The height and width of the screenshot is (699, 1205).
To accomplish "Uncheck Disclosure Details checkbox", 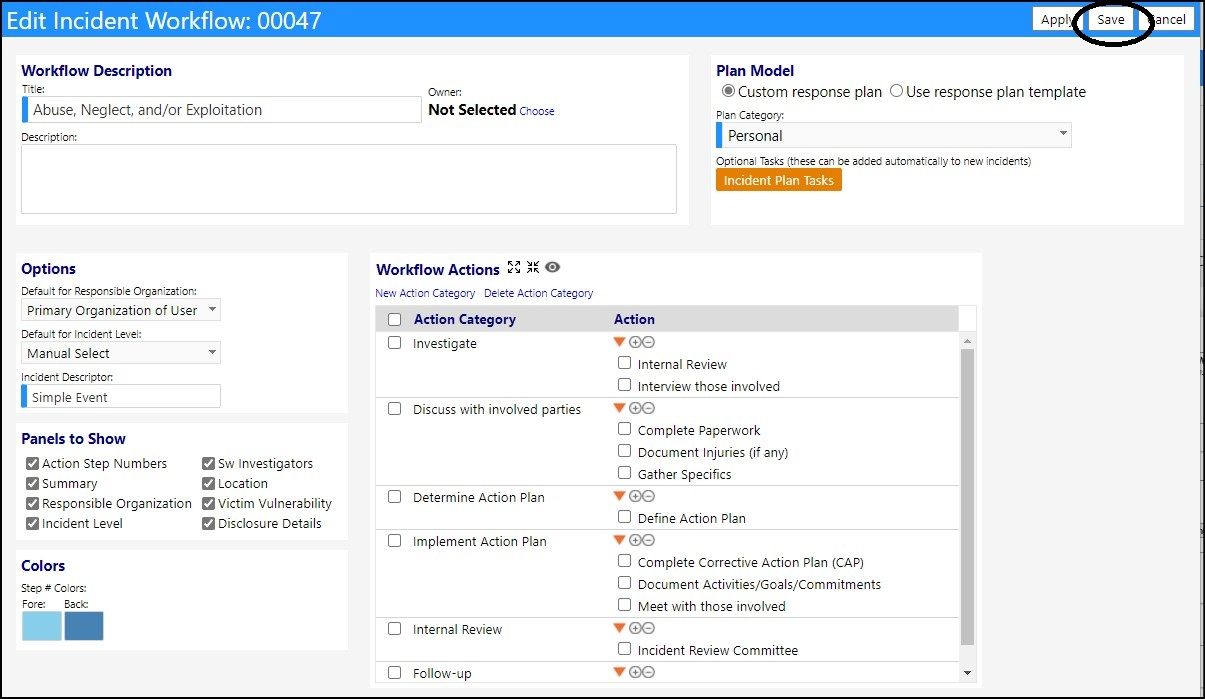I will coord(208,523).
